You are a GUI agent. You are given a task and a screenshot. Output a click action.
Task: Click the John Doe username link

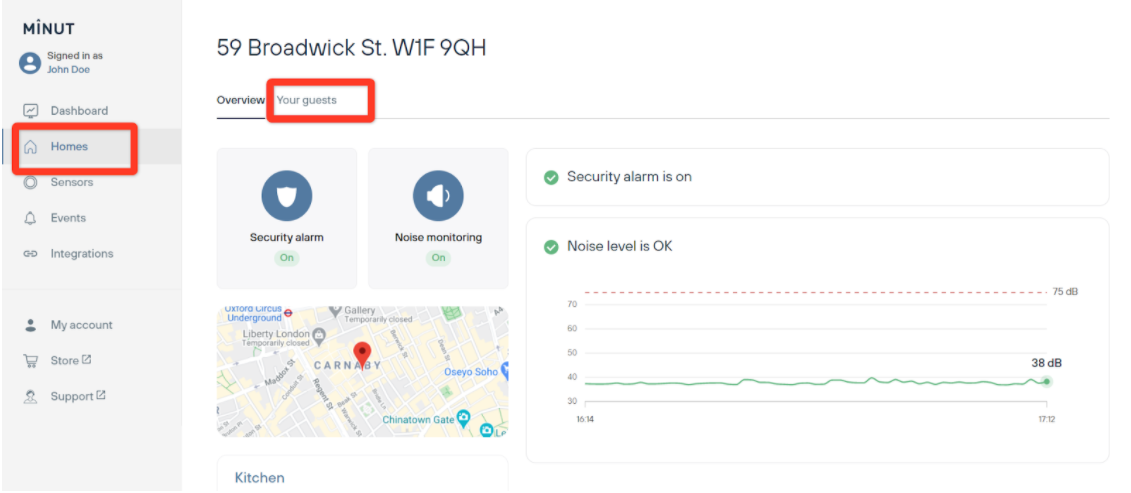click(x=68, y=70)
